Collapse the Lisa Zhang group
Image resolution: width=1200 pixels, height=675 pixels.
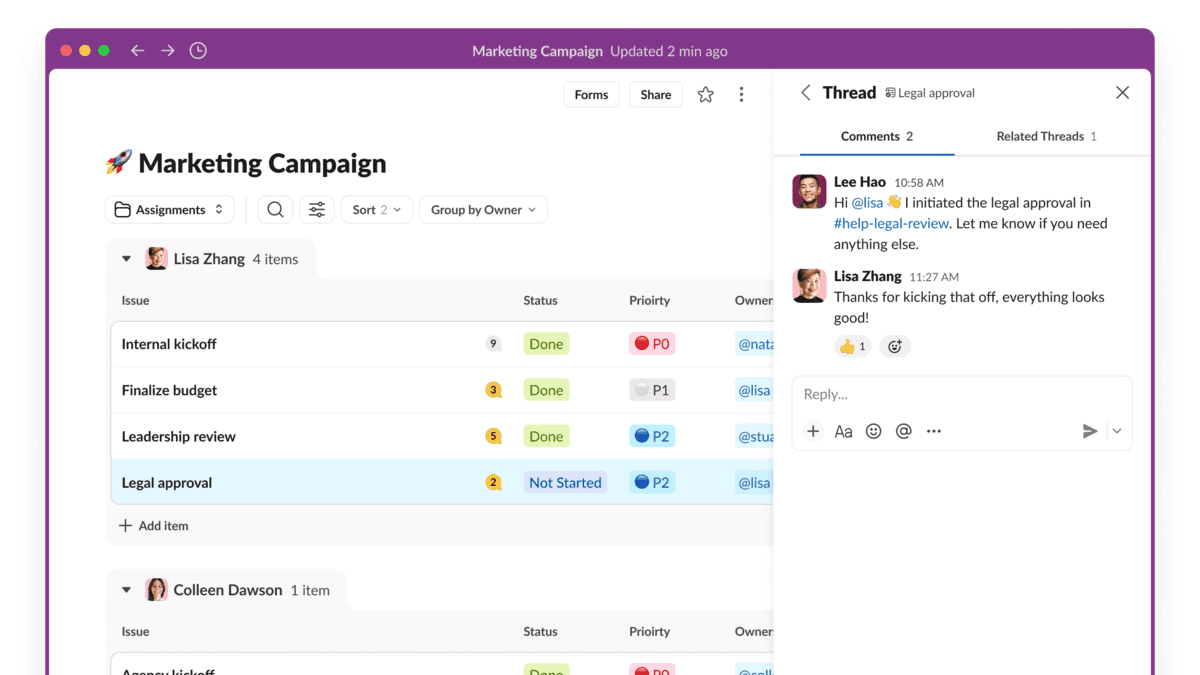[126, 259]
